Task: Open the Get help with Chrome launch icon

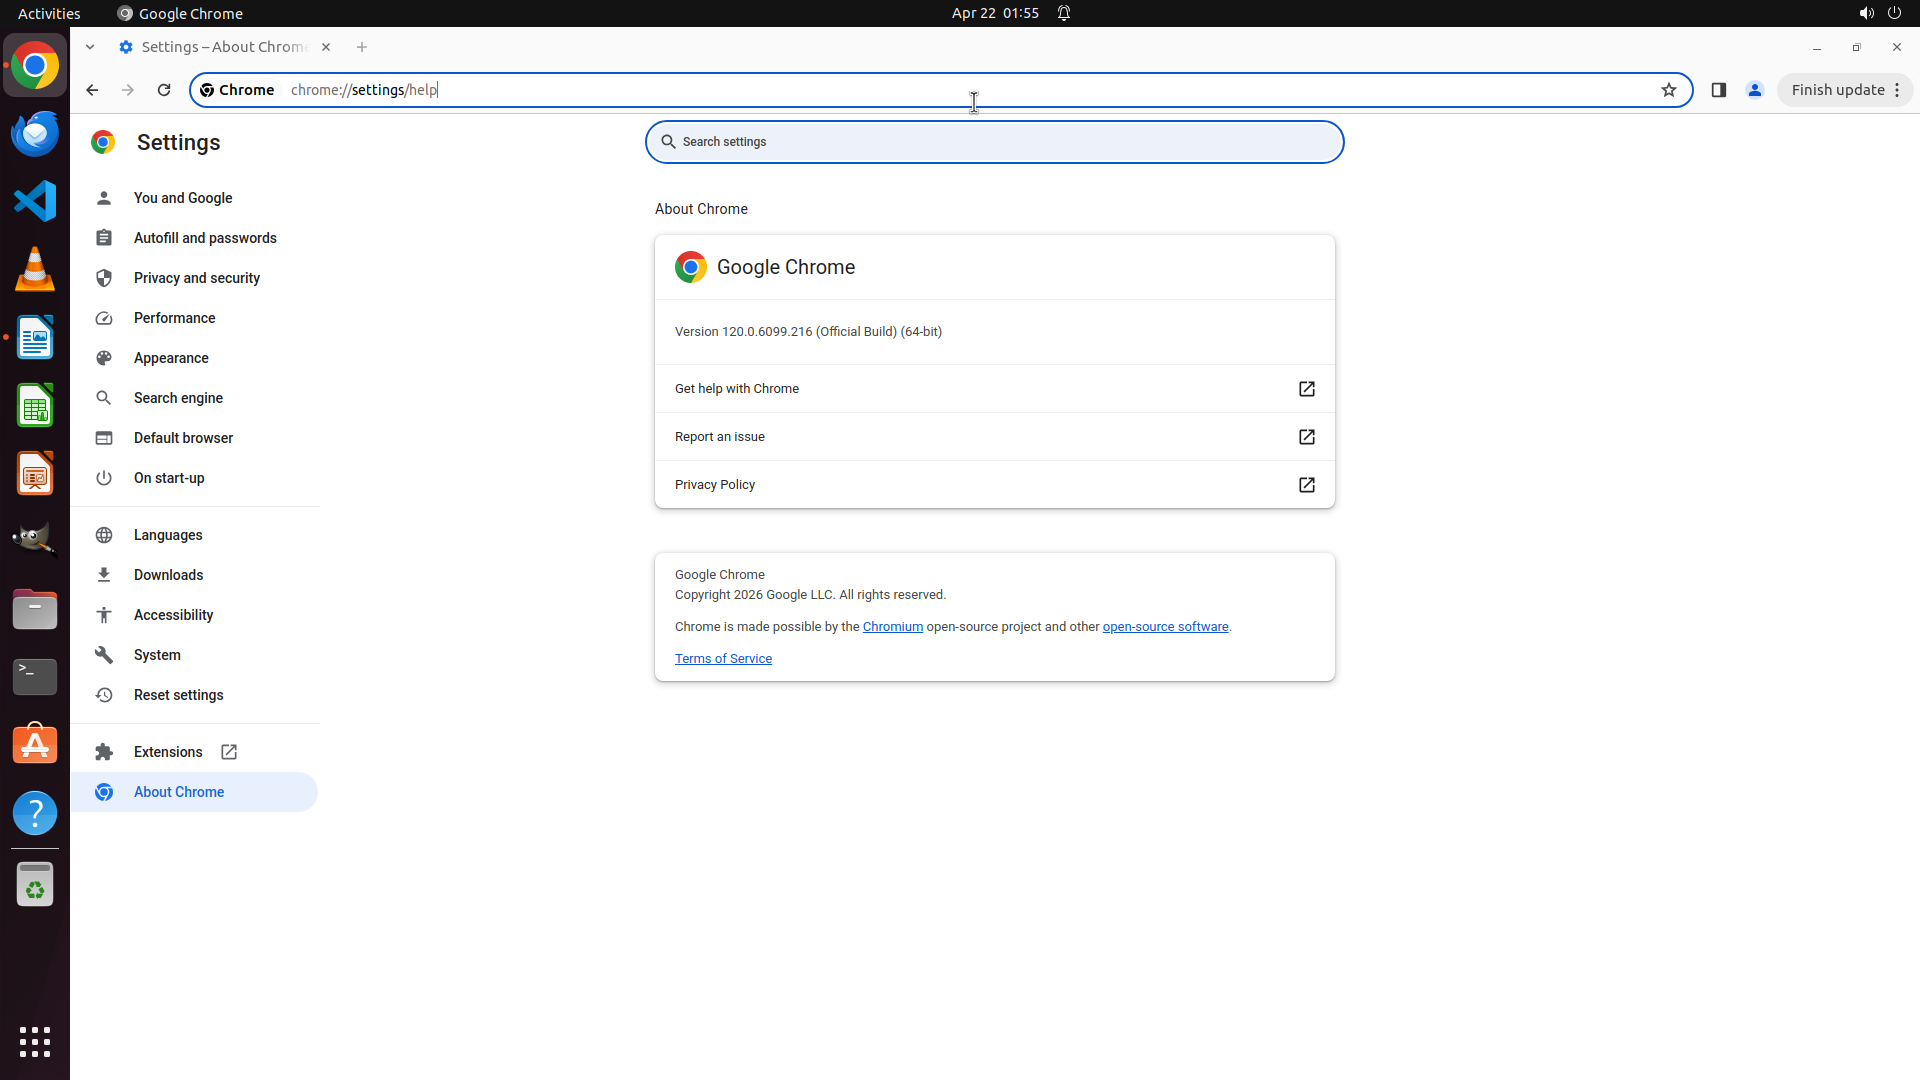Action: click(x=1306, y=389)
